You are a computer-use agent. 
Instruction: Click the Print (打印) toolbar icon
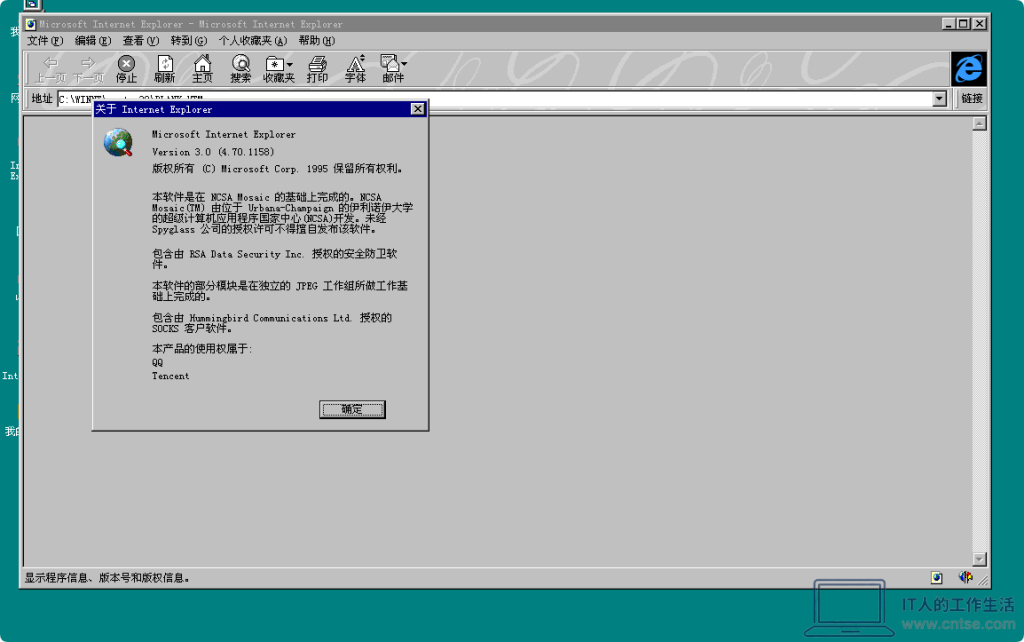(317, 69)
